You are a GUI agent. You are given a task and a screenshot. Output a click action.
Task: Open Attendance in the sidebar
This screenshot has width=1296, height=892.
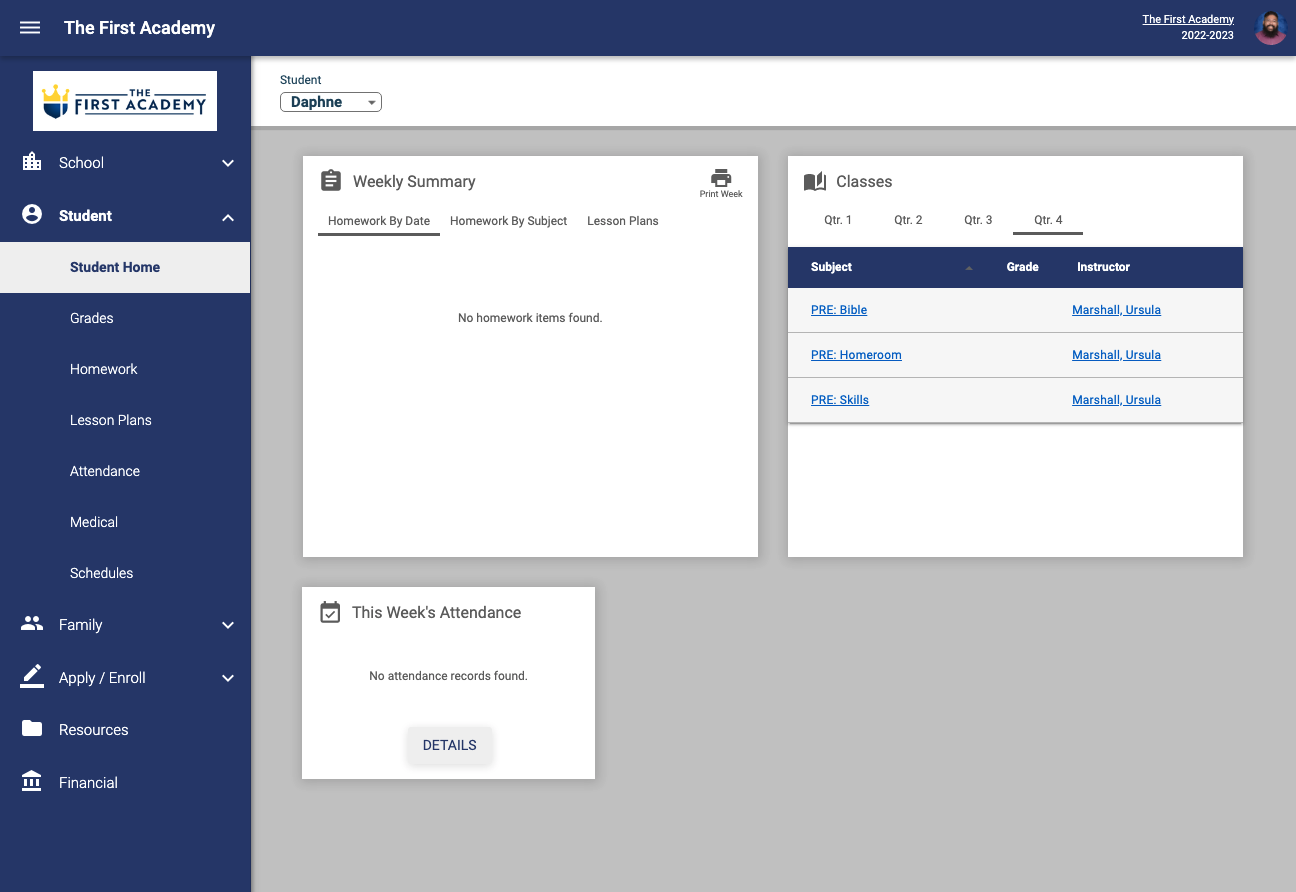pyautogui.click(x=125, y=471)
